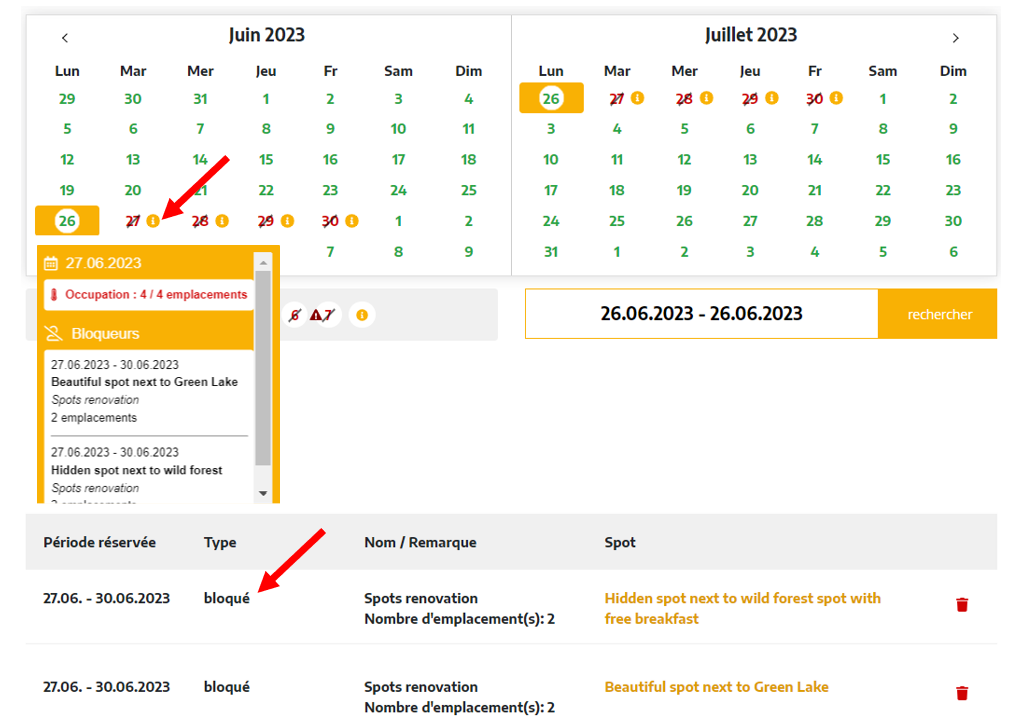The image size is (1010, 723).
Task: Click calendar icon in the 27.06.2023 popup header
Action: click(x=52, y=263)
